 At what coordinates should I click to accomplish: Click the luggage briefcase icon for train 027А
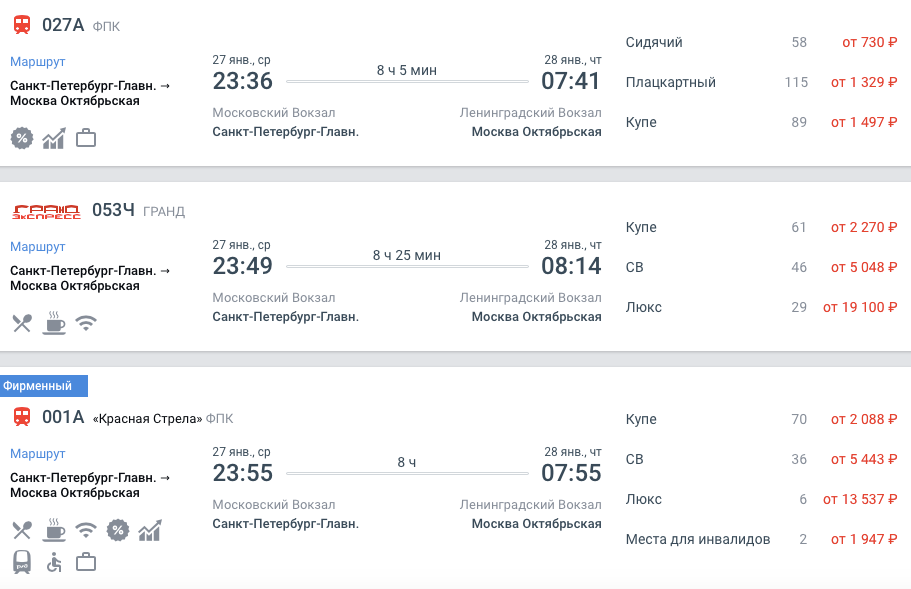coord(86,138)
